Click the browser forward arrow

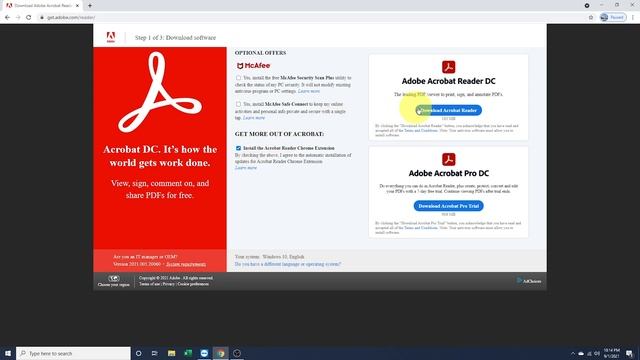coord(18,17)
